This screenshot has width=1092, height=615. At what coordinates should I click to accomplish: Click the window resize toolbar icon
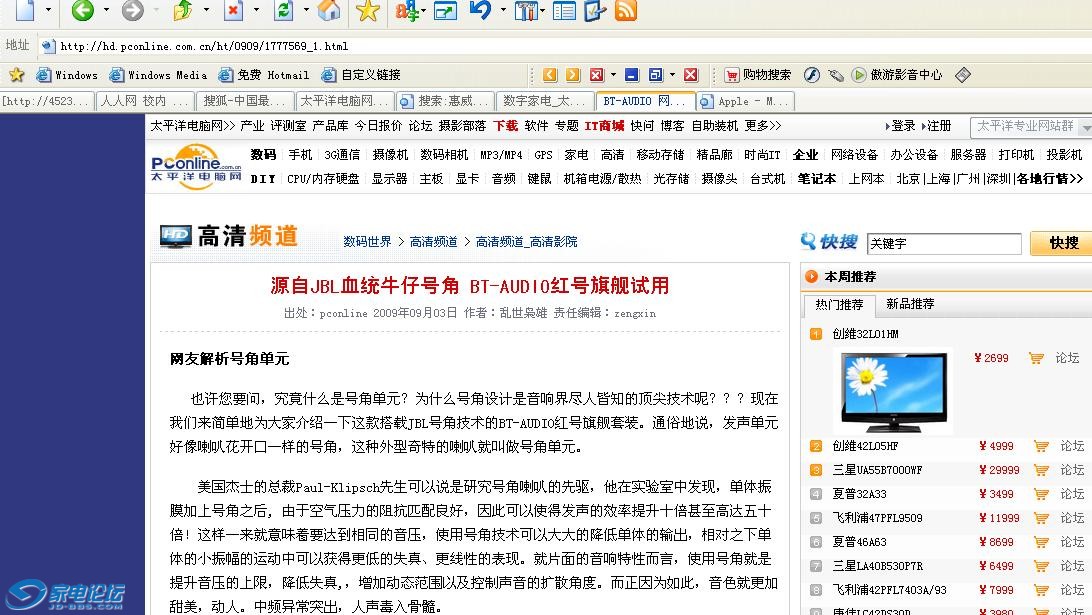click(445, 10)
